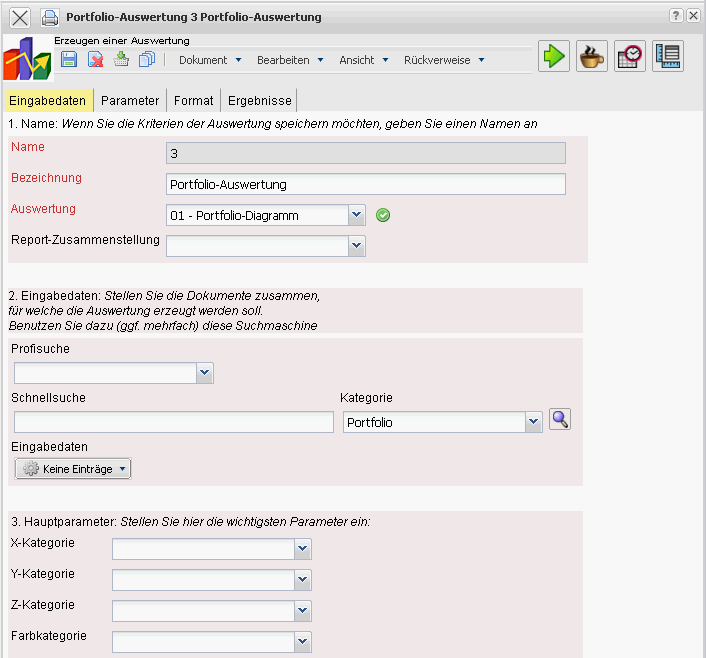Click the blue save disk icon
The image size is (706, 658).
pyautogui.click(x=69, y=60)
